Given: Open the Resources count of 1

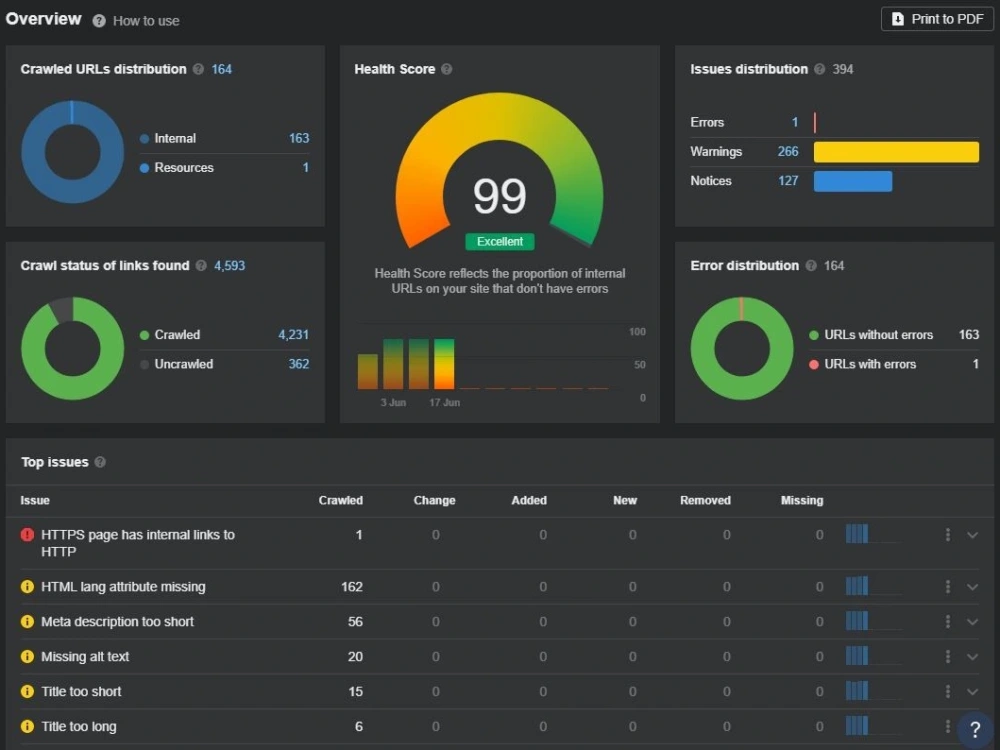Looking at the screenshot, I should [305, 168].
